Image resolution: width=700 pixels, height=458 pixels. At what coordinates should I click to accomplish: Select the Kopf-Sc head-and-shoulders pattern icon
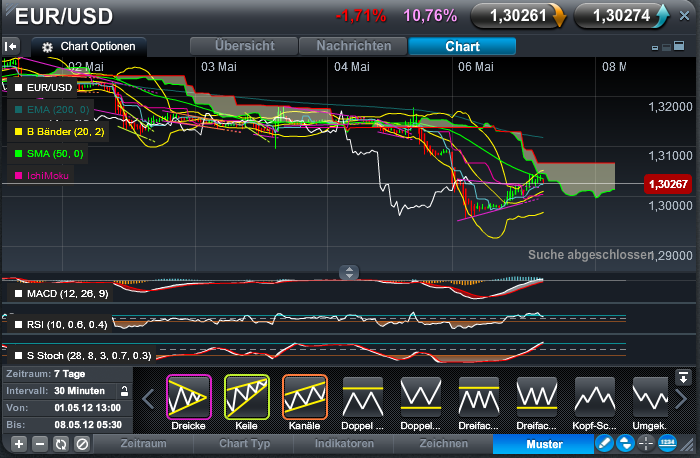[x=595, y=397]
